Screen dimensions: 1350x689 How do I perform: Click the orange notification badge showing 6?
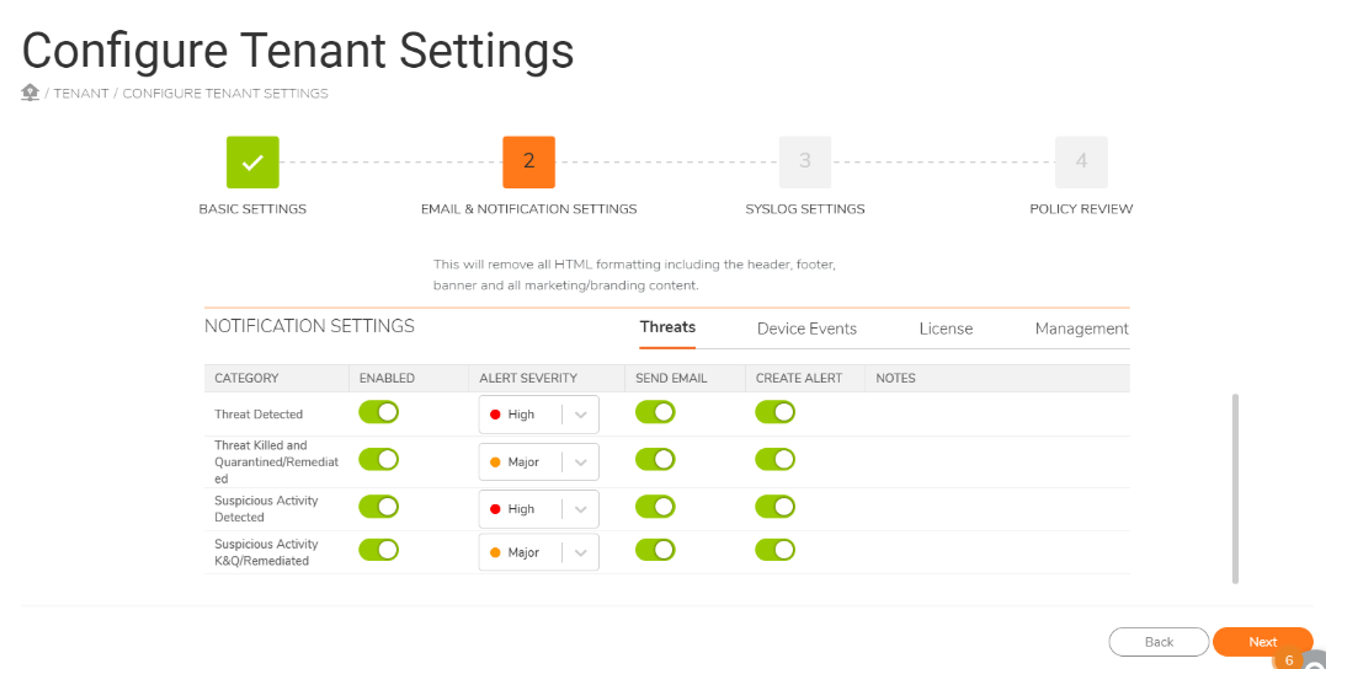tap(1288, 660)
